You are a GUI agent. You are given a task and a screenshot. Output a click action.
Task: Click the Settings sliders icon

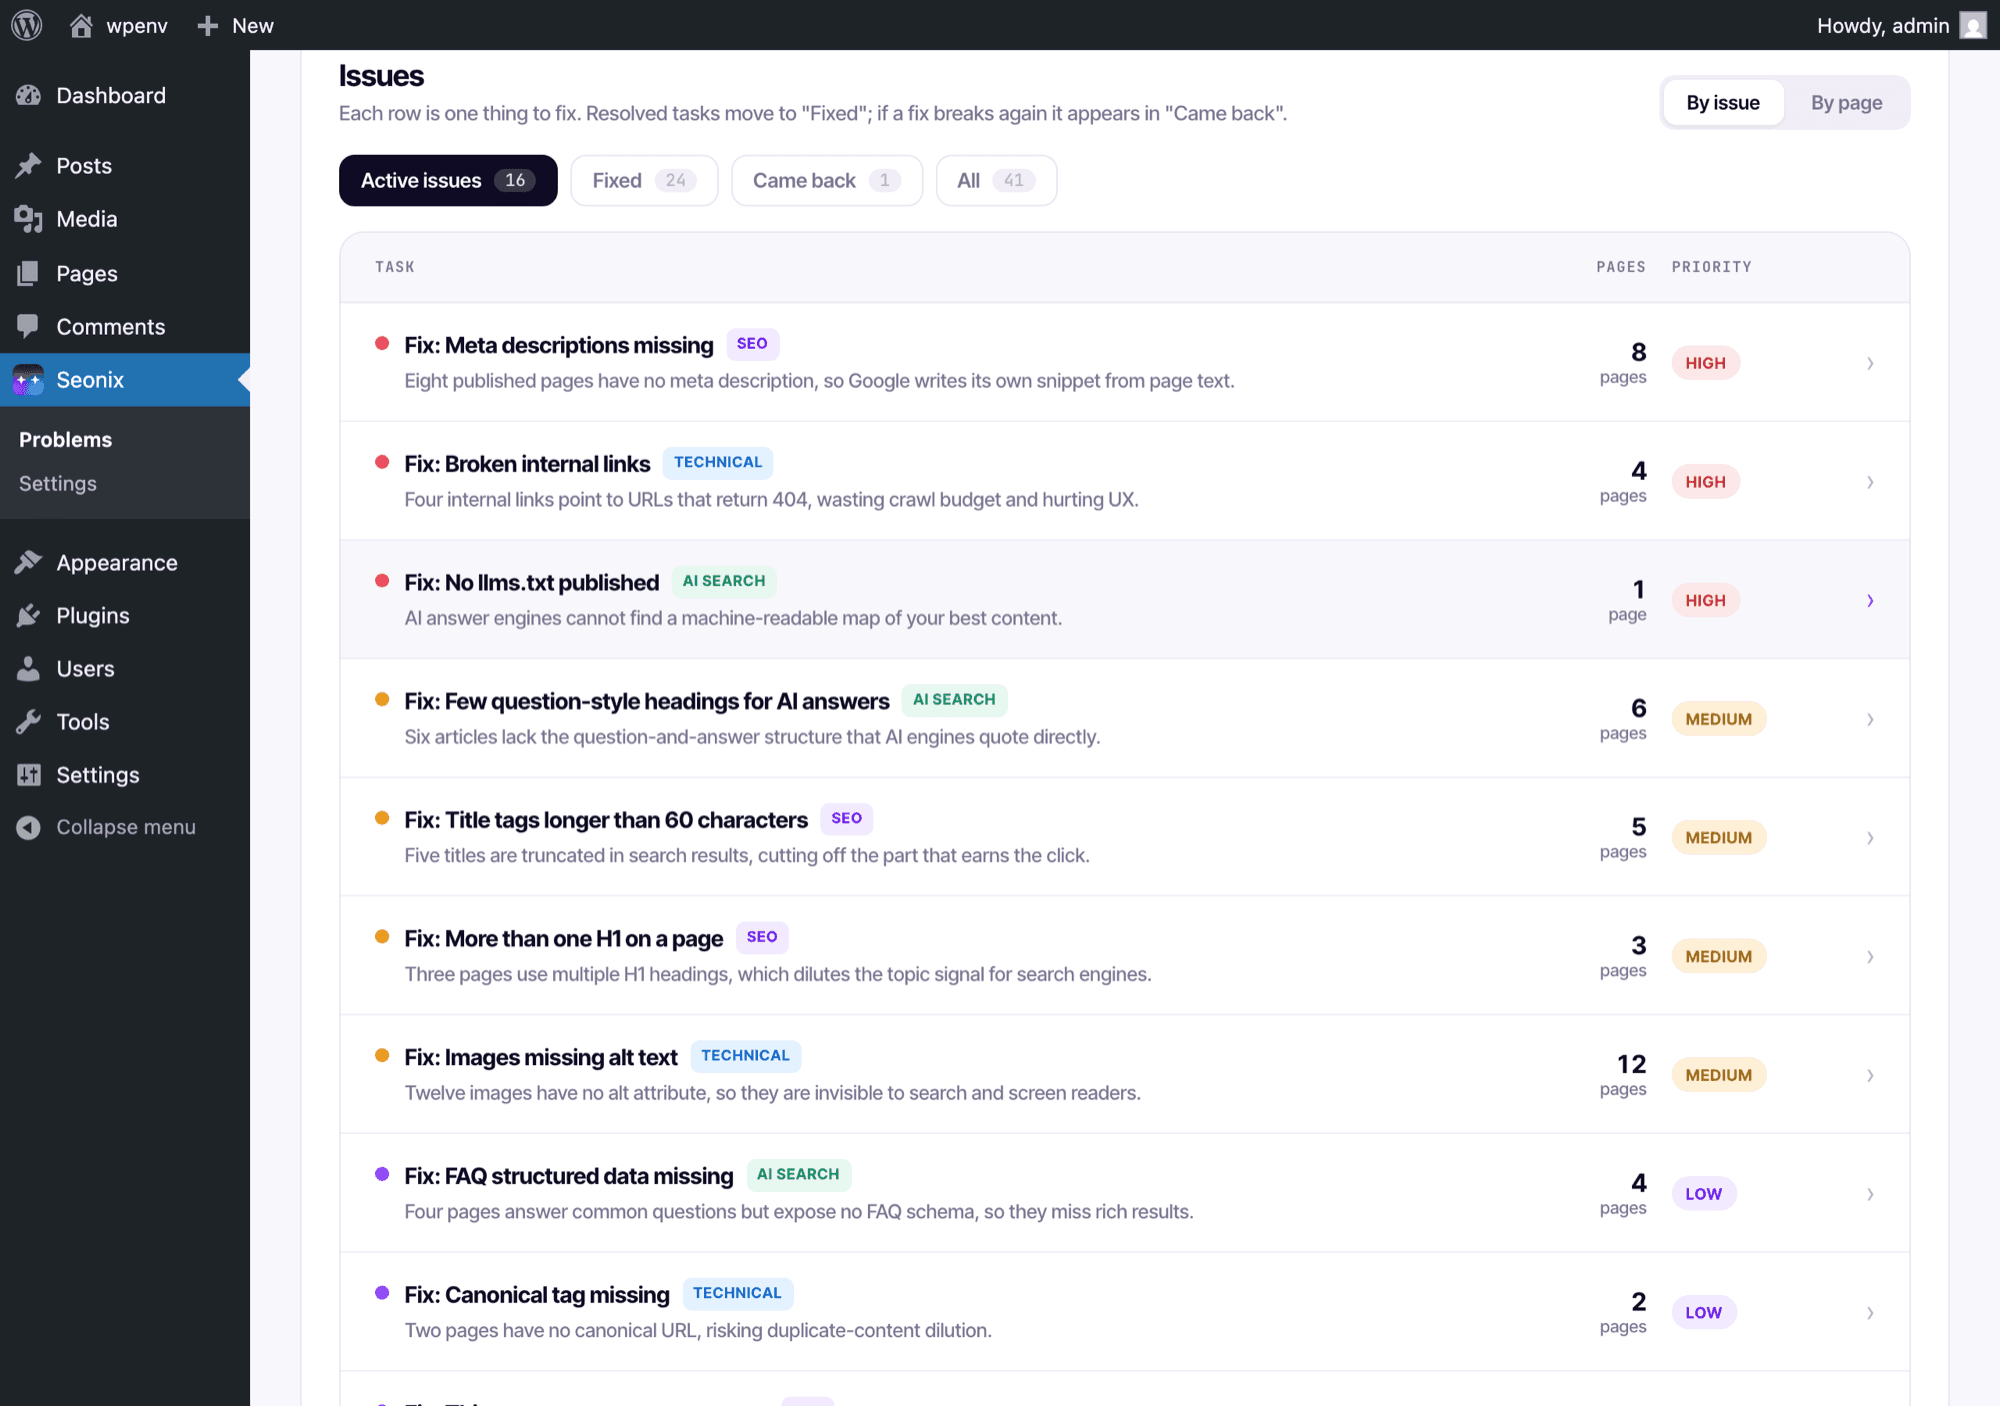(x=29, y=774)
